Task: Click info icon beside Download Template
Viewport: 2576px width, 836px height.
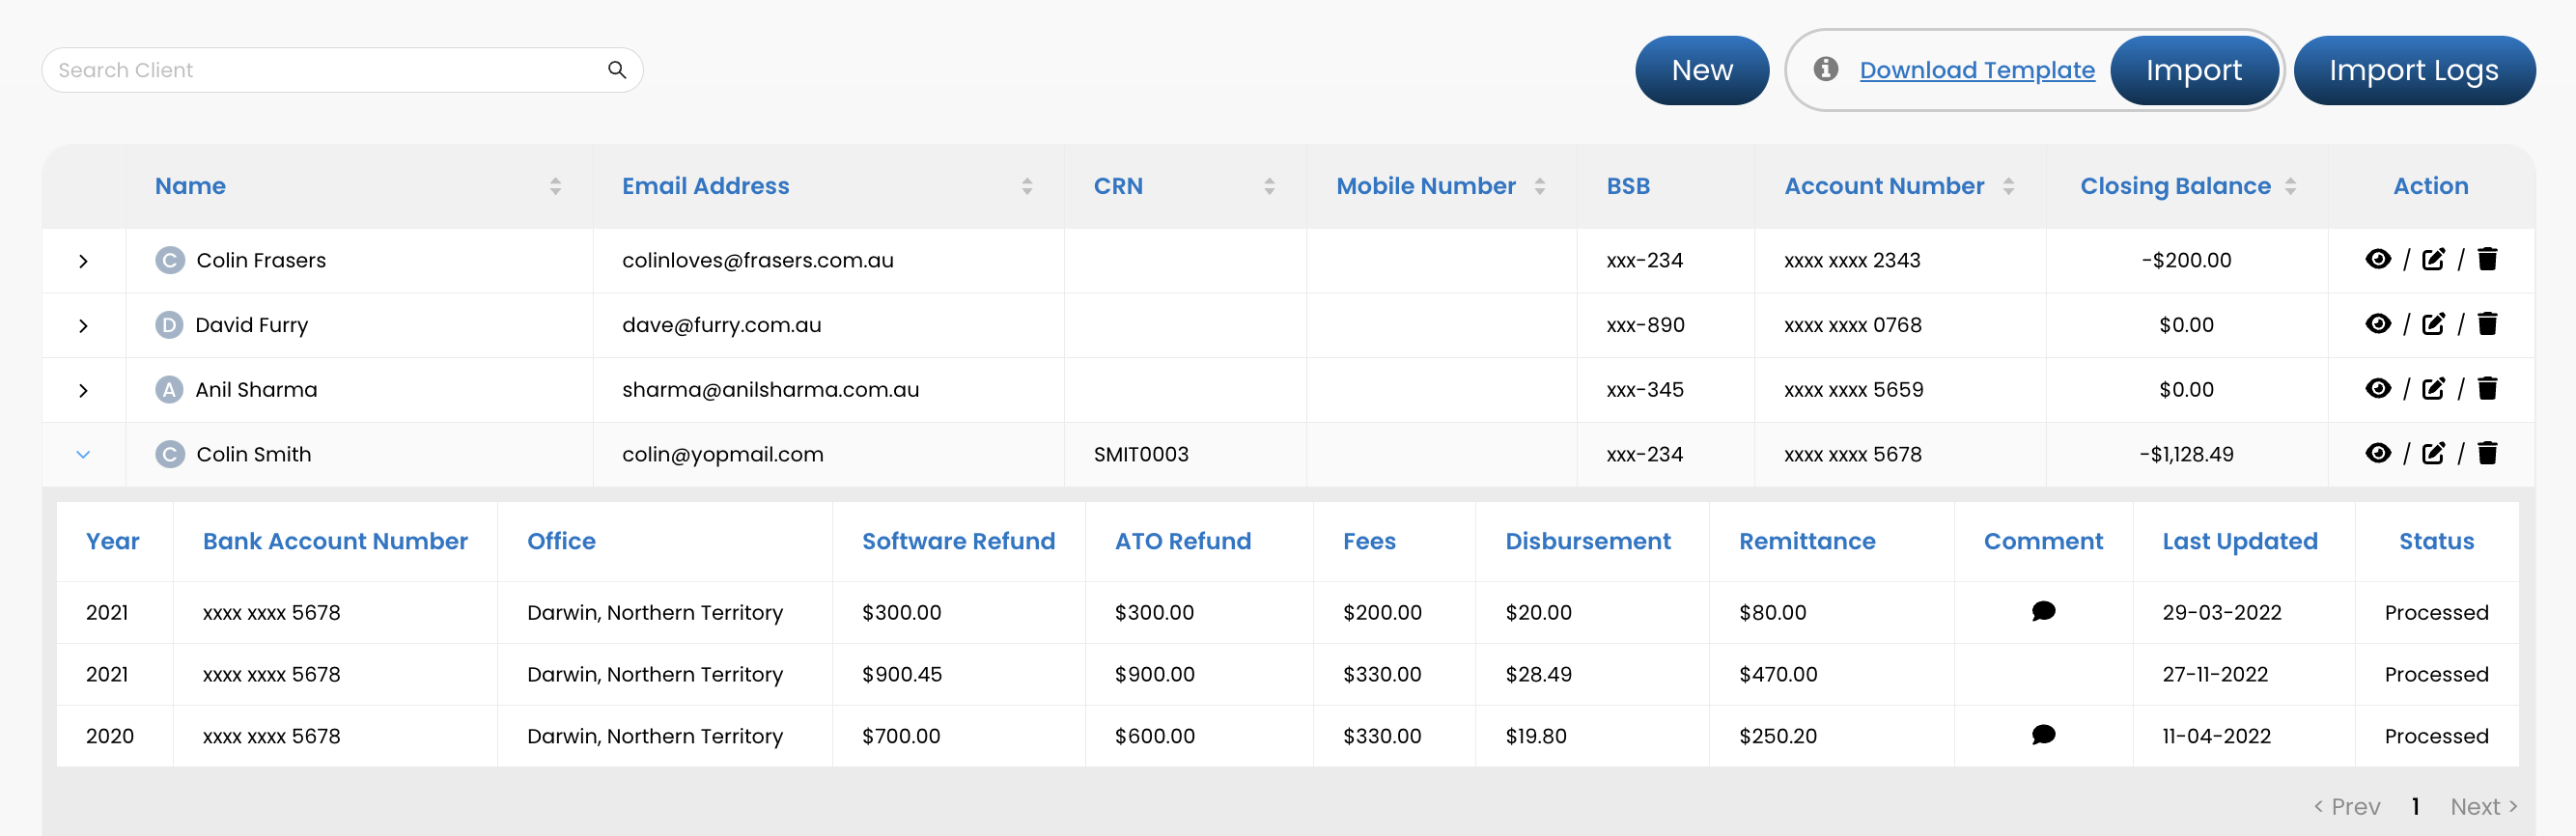Action: click(x=1826, y=69)
